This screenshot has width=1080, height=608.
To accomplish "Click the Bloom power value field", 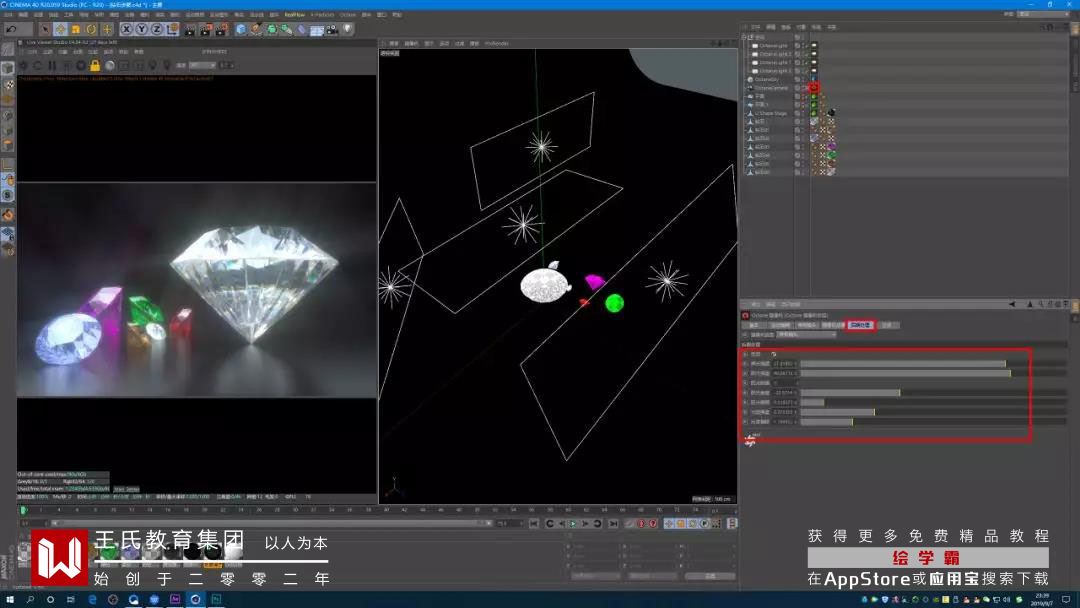I will pyautogui.click(x=785, y=364).
